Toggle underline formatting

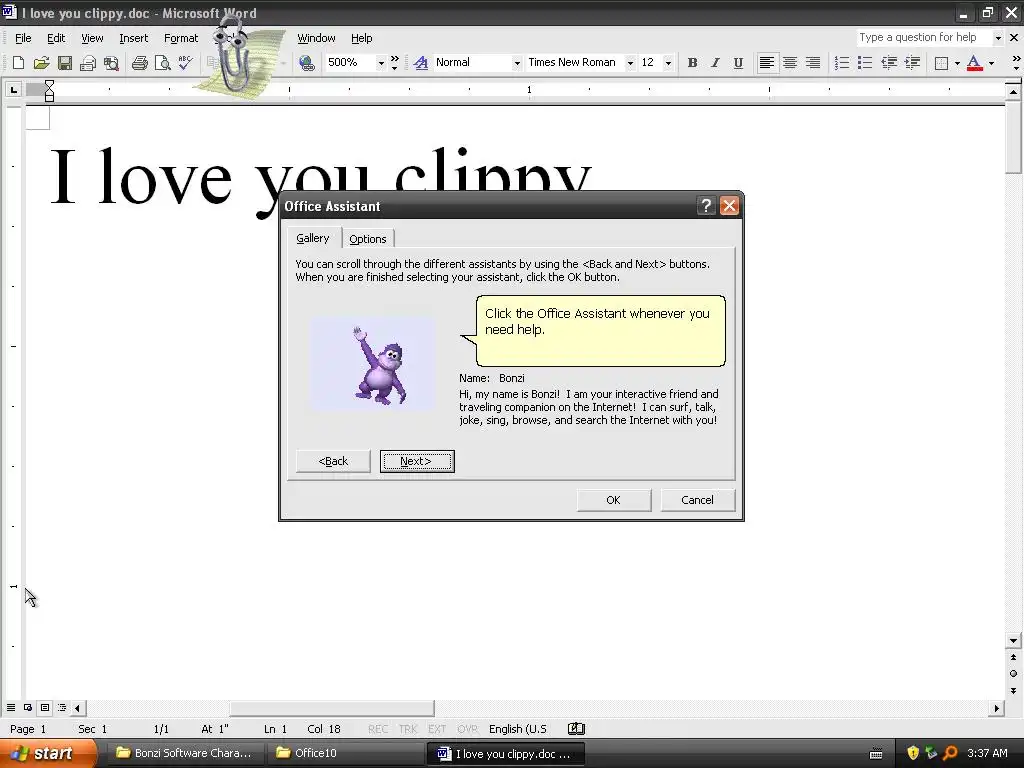[738, 63]
